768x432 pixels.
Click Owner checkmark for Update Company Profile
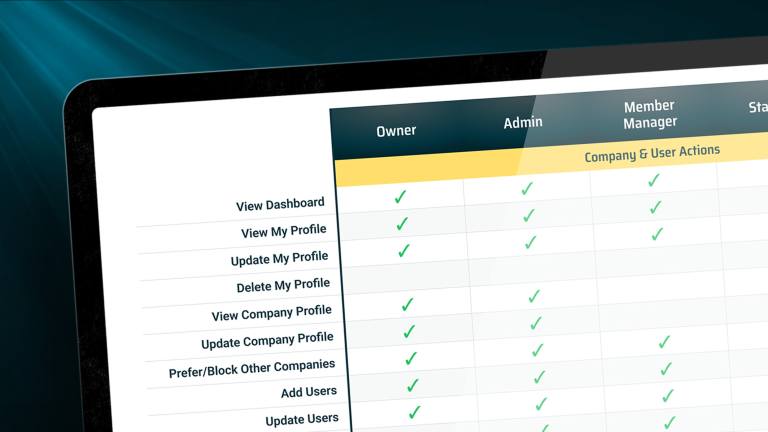[409, 332]
